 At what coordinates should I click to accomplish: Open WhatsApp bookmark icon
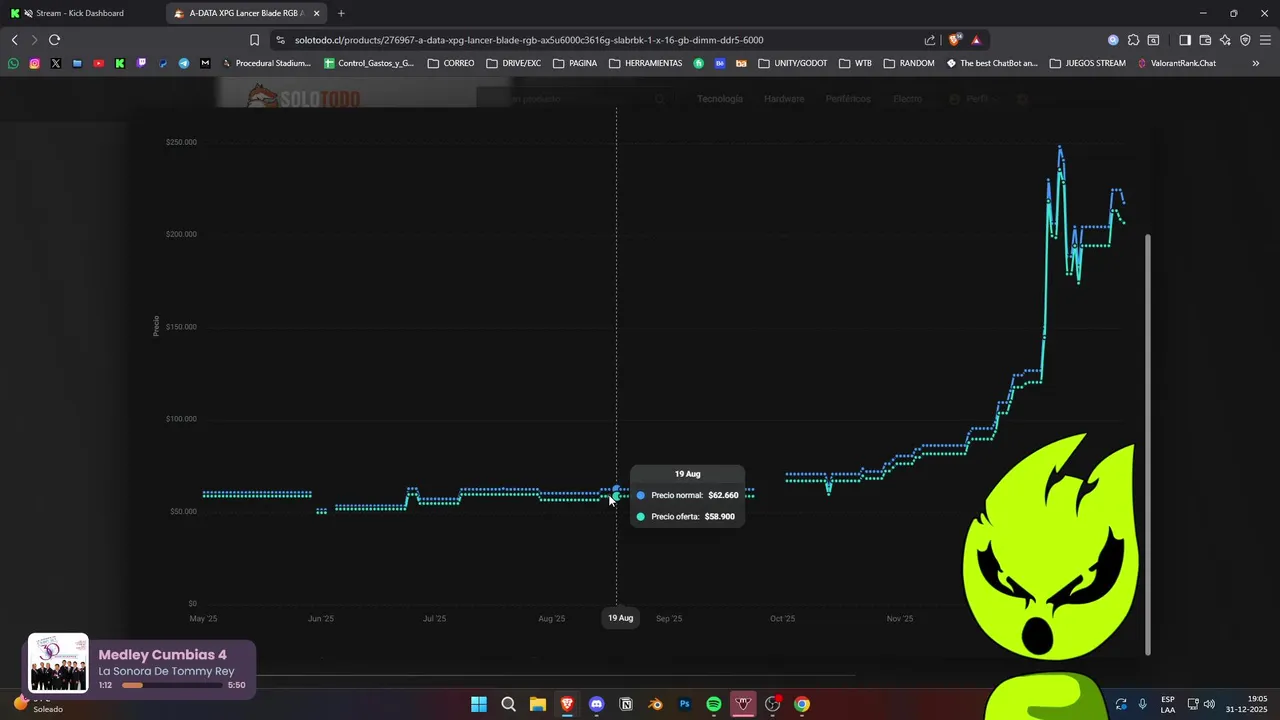(x=13, y=63)
